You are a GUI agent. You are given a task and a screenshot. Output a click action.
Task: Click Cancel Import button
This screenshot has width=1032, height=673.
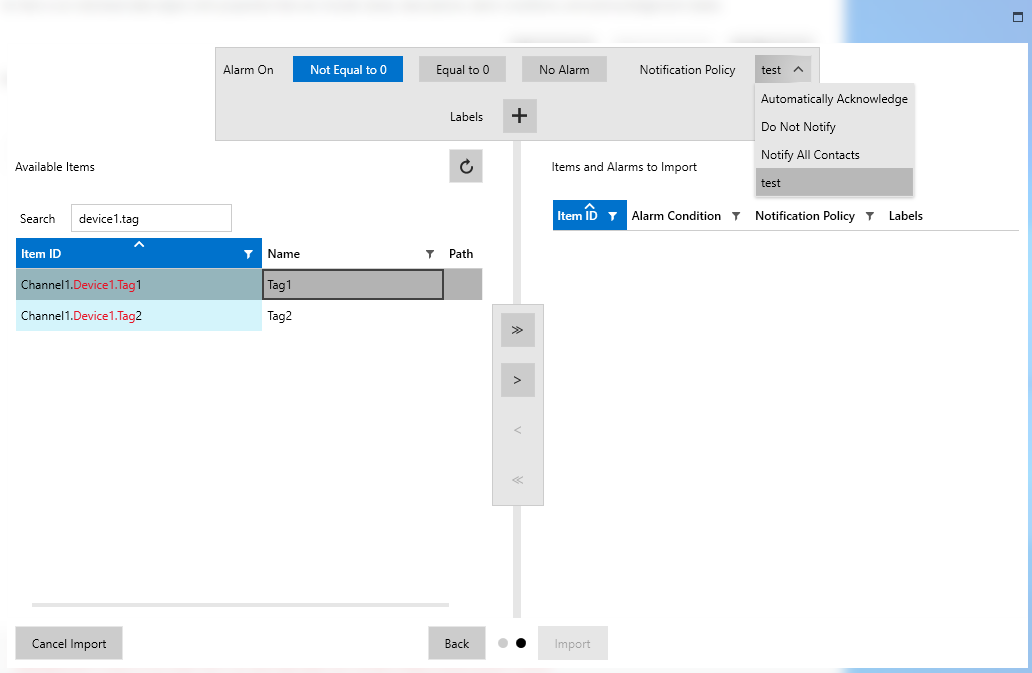pyautogui.click(x=68, y=643)
